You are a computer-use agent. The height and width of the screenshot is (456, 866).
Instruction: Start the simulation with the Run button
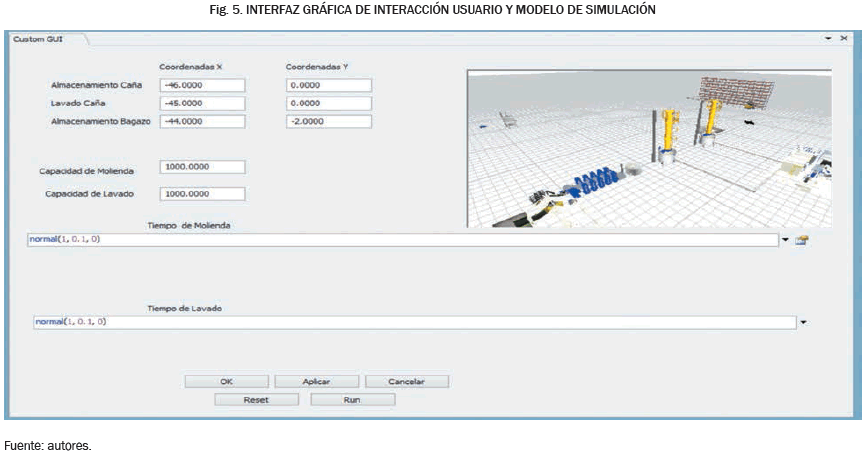coord(352,399)
